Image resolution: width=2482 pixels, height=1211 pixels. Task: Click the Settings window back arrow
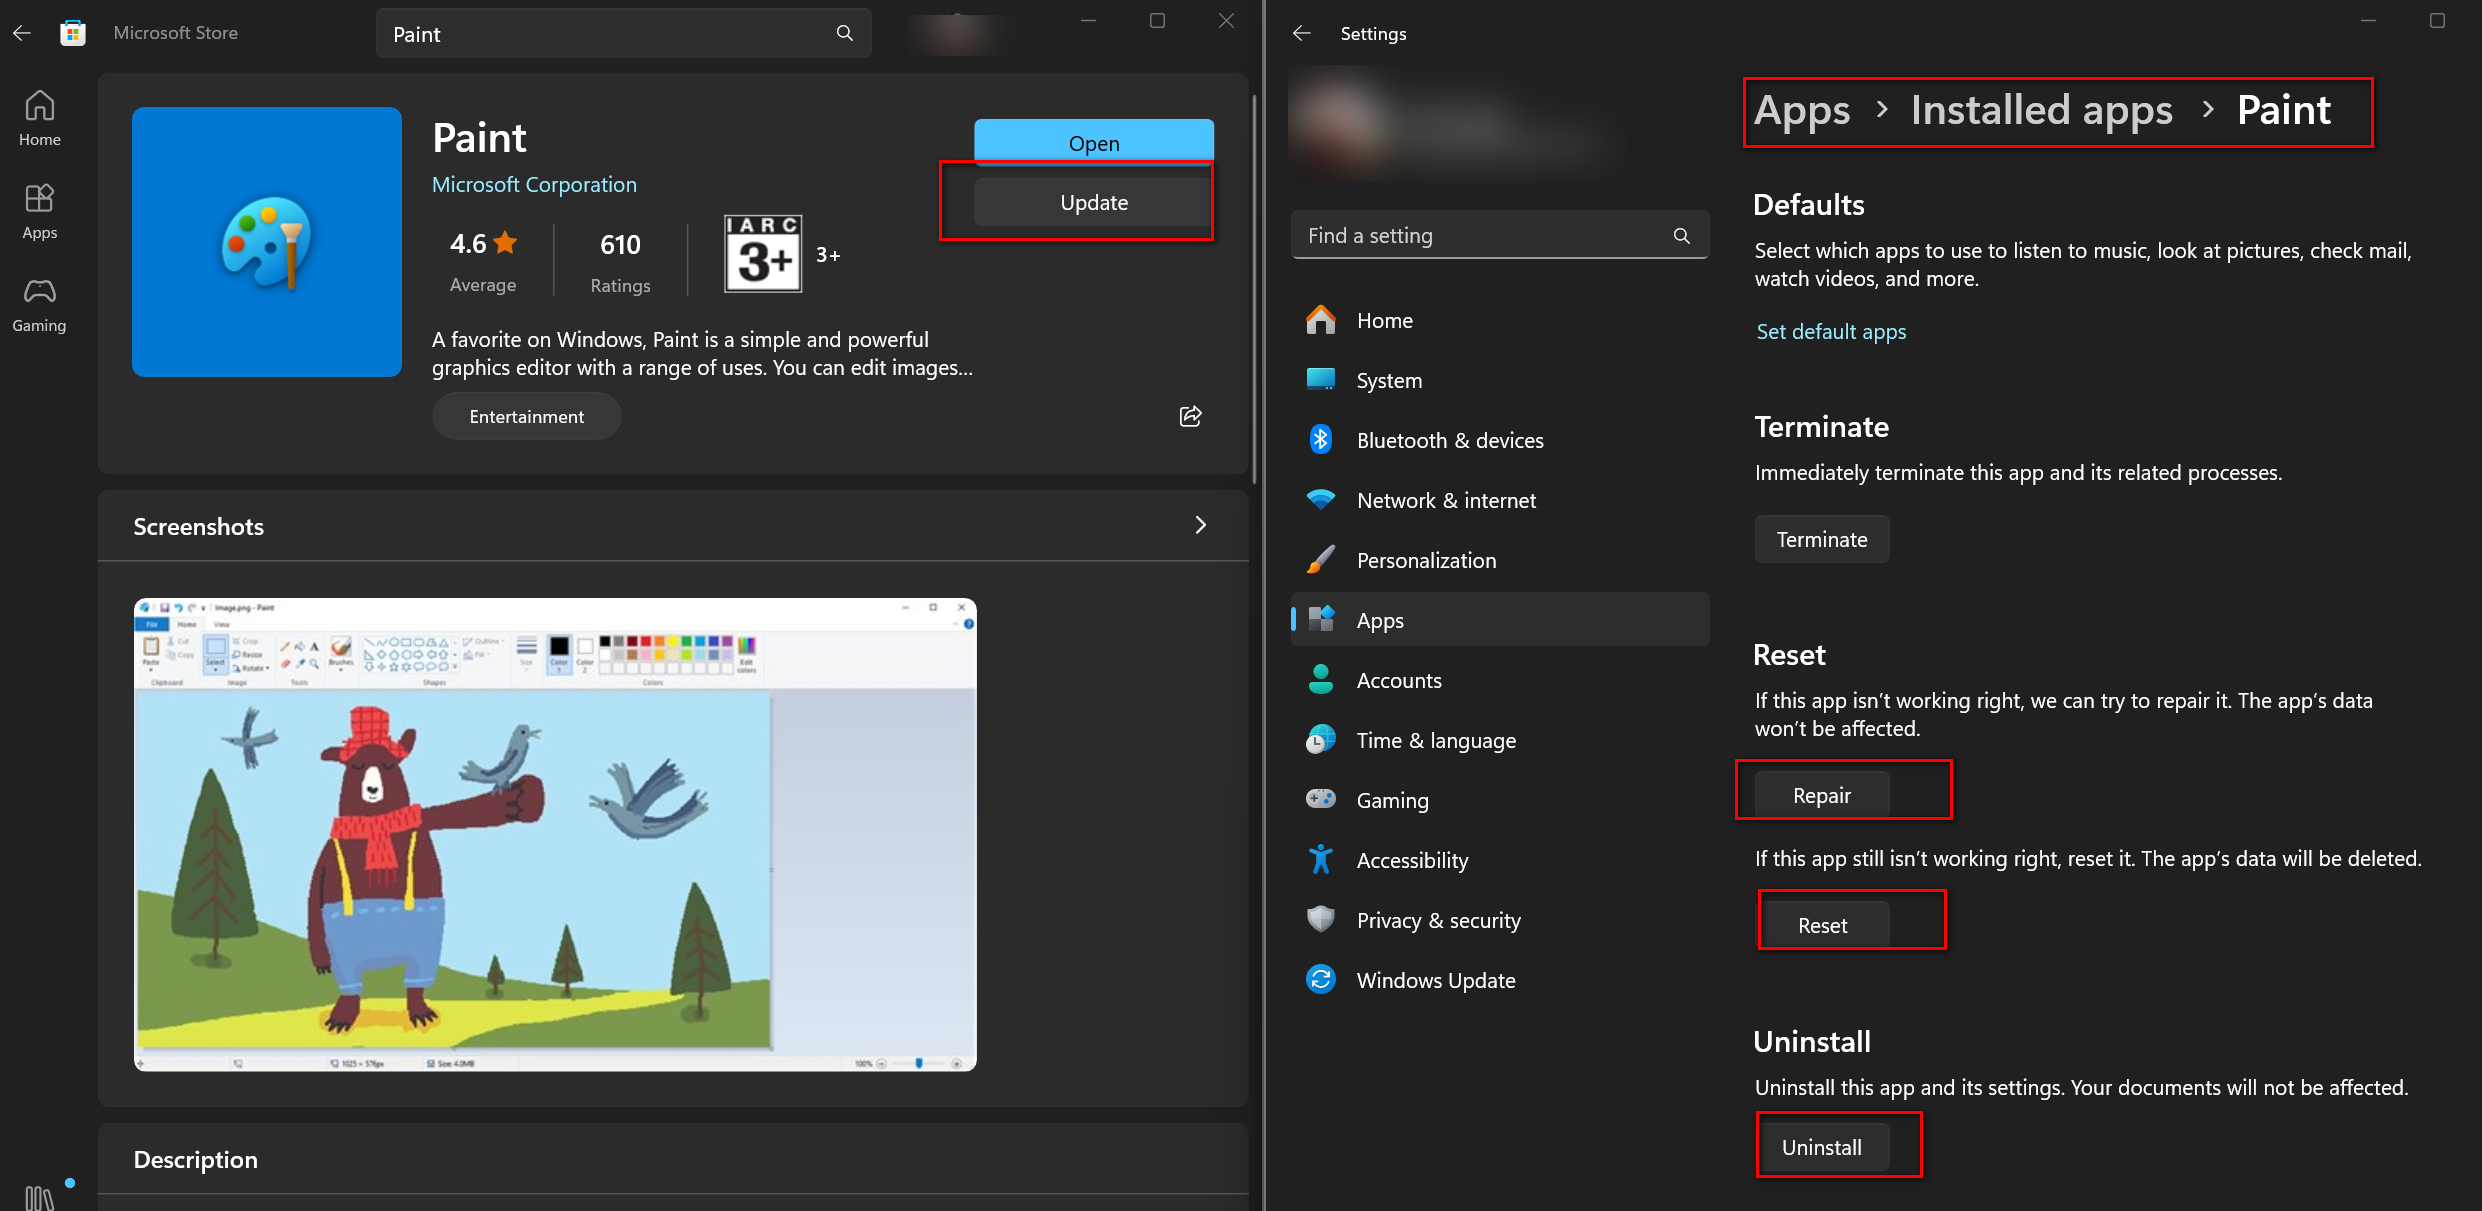coord(1301,33)
